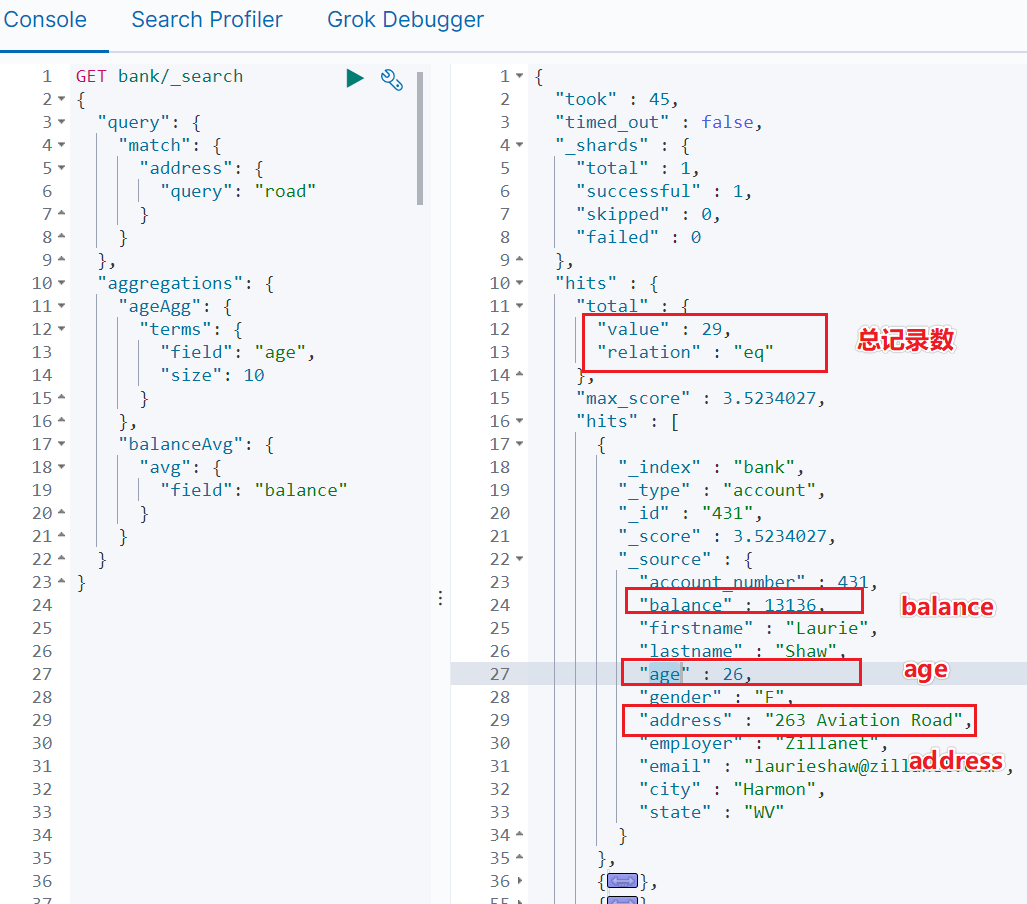1027x904 pixels.
Task: Collapse the balanceAvg block on request line 17
Action: tap(62, 444)
